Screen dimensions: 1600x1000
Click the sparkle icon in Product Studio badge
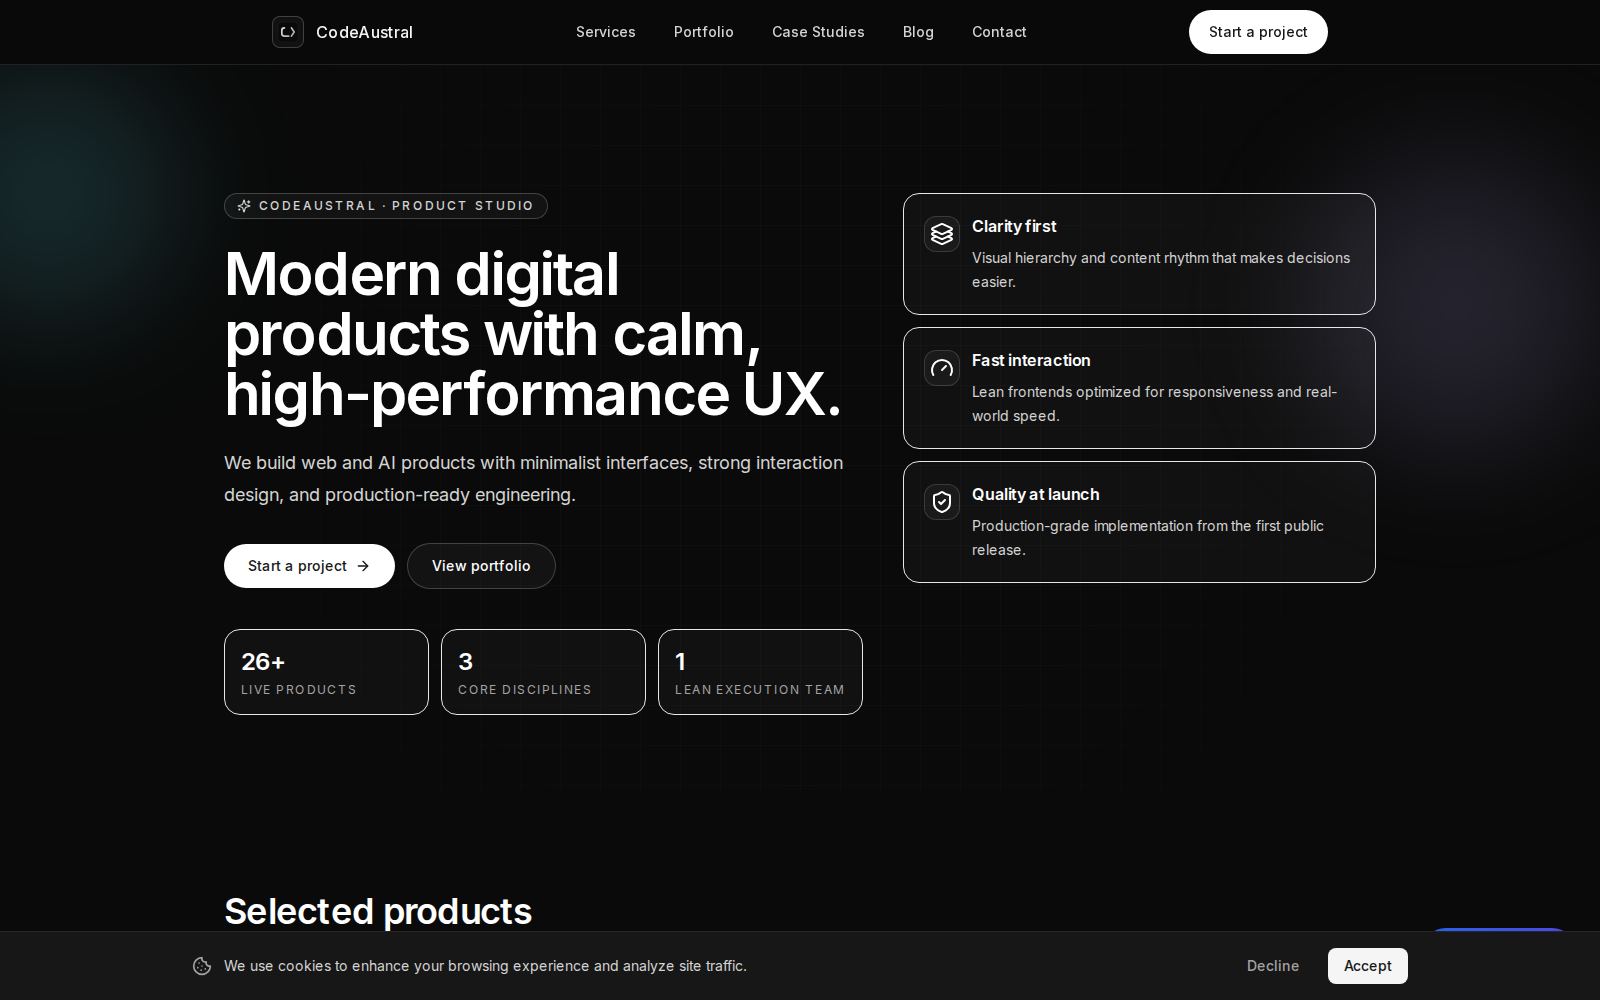pos(244,206)
